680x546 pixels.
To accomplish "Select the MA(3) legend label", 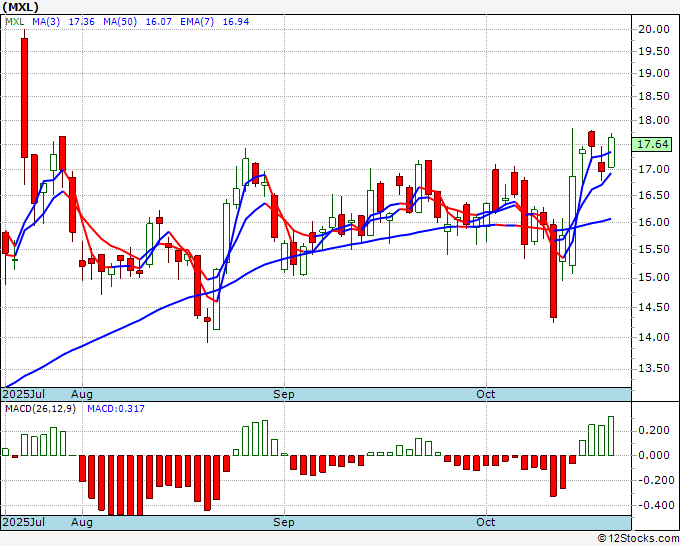I will (x=46, y=22).
